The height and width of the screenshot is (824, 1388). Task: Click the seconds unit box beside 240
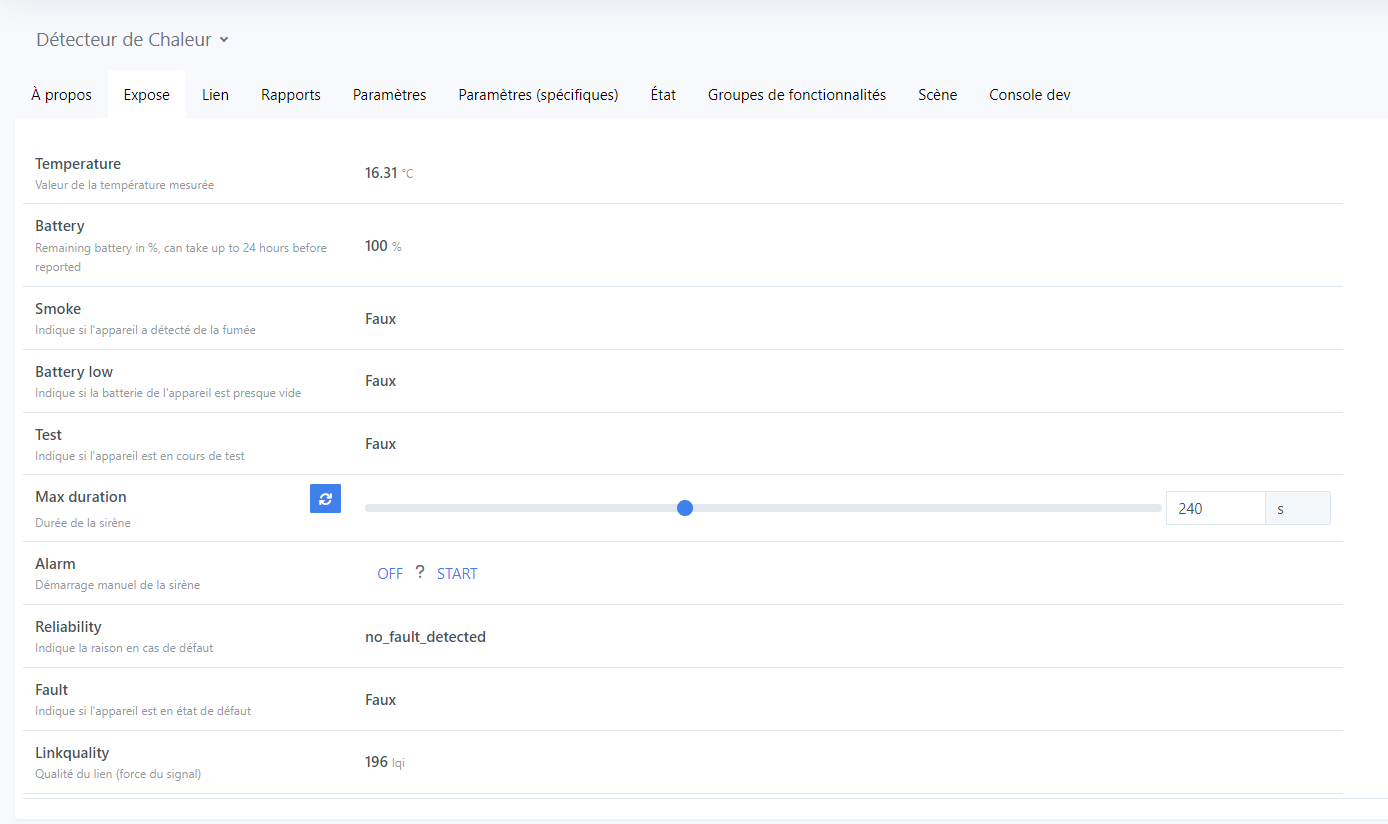(x=1297, y=508)
